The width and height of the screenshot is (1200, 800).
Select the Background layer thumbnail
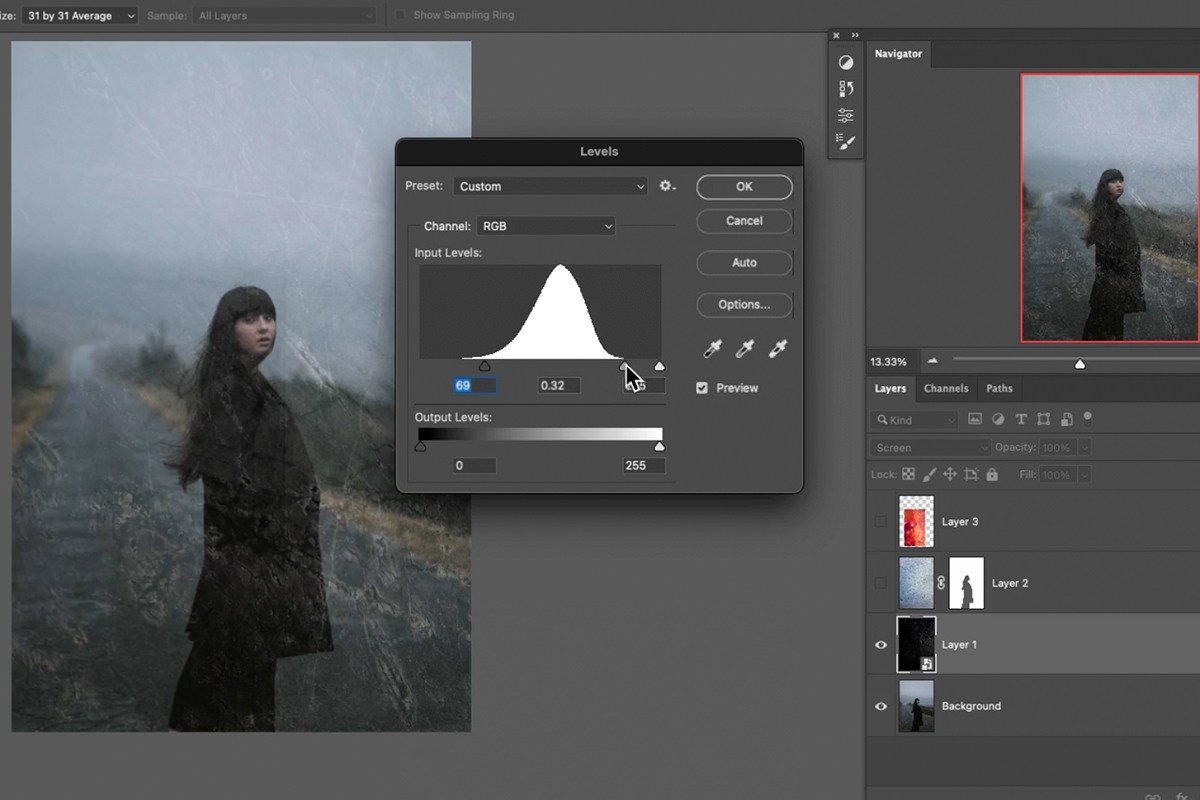[917, 706]
